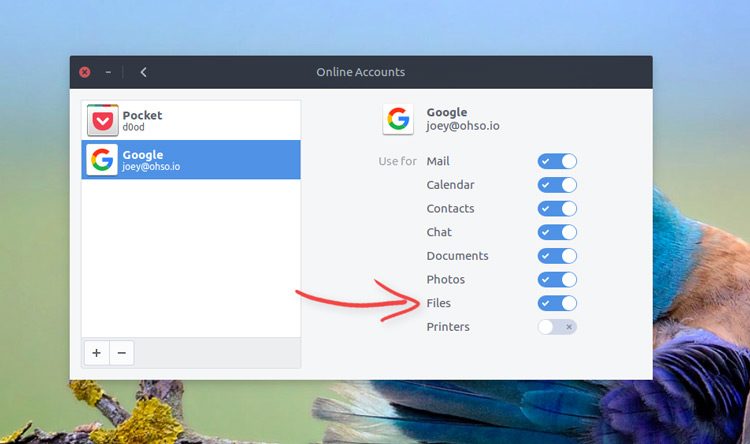Click the 'Calendar' label text

point(450,185)
